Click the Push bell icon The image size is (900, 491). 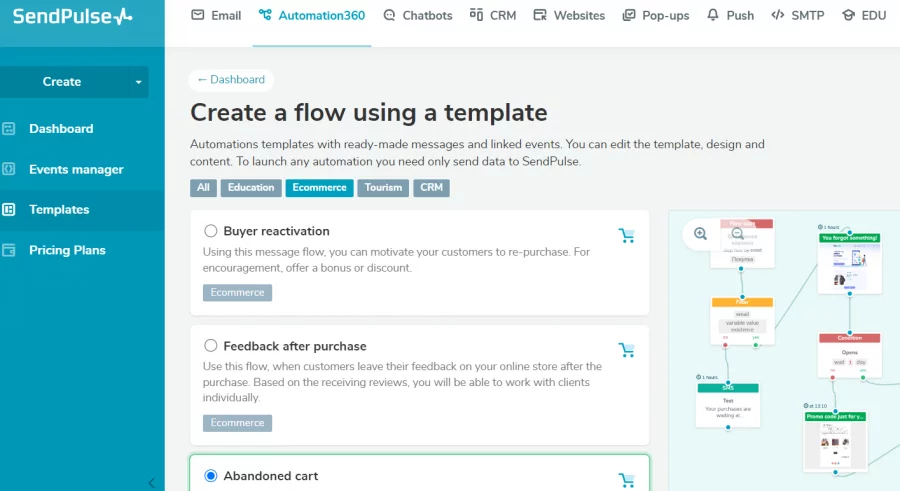[712, 15]
